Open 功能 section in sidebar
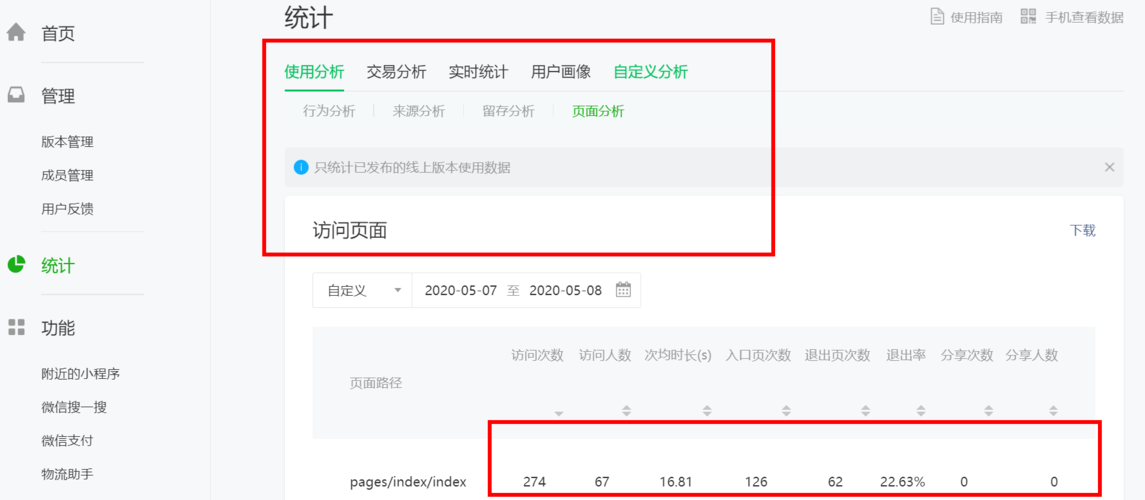1145x500 pixels. [58, 328]
